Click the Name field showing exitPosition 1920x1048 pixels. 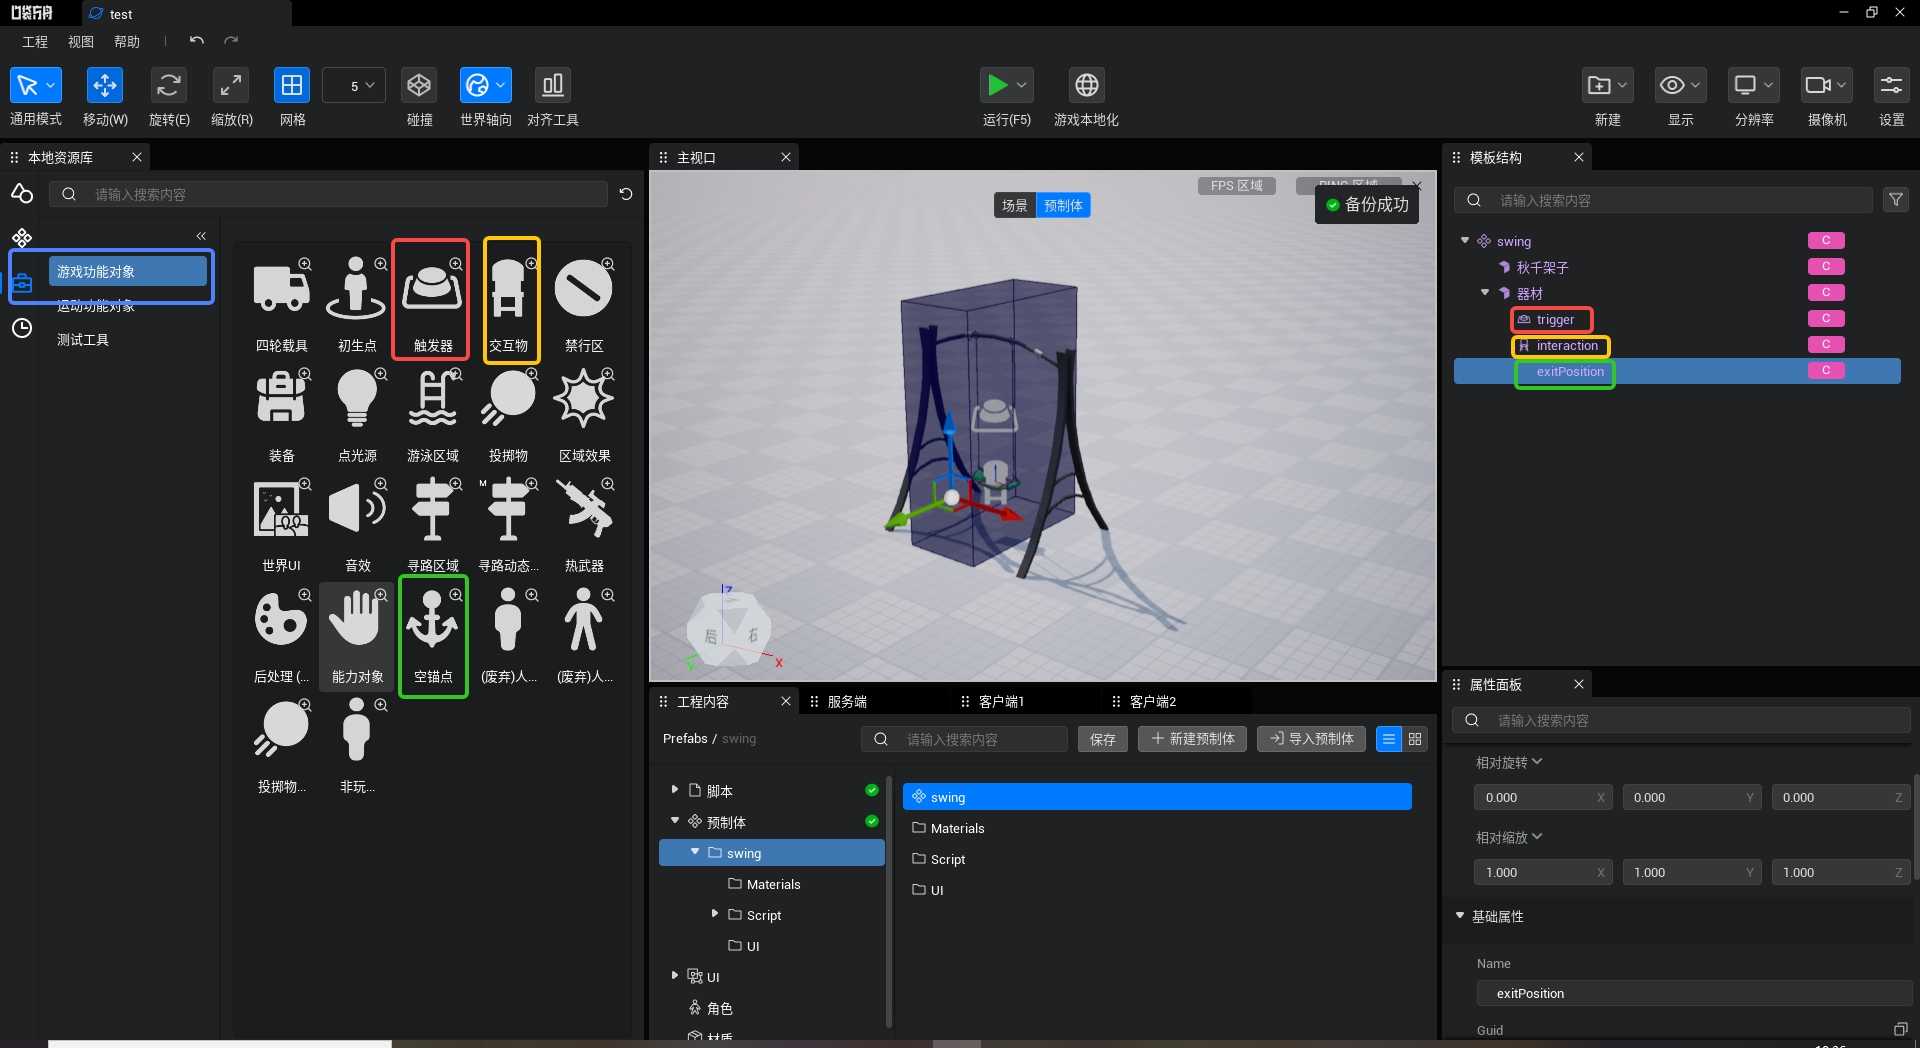click(1694, 994)
